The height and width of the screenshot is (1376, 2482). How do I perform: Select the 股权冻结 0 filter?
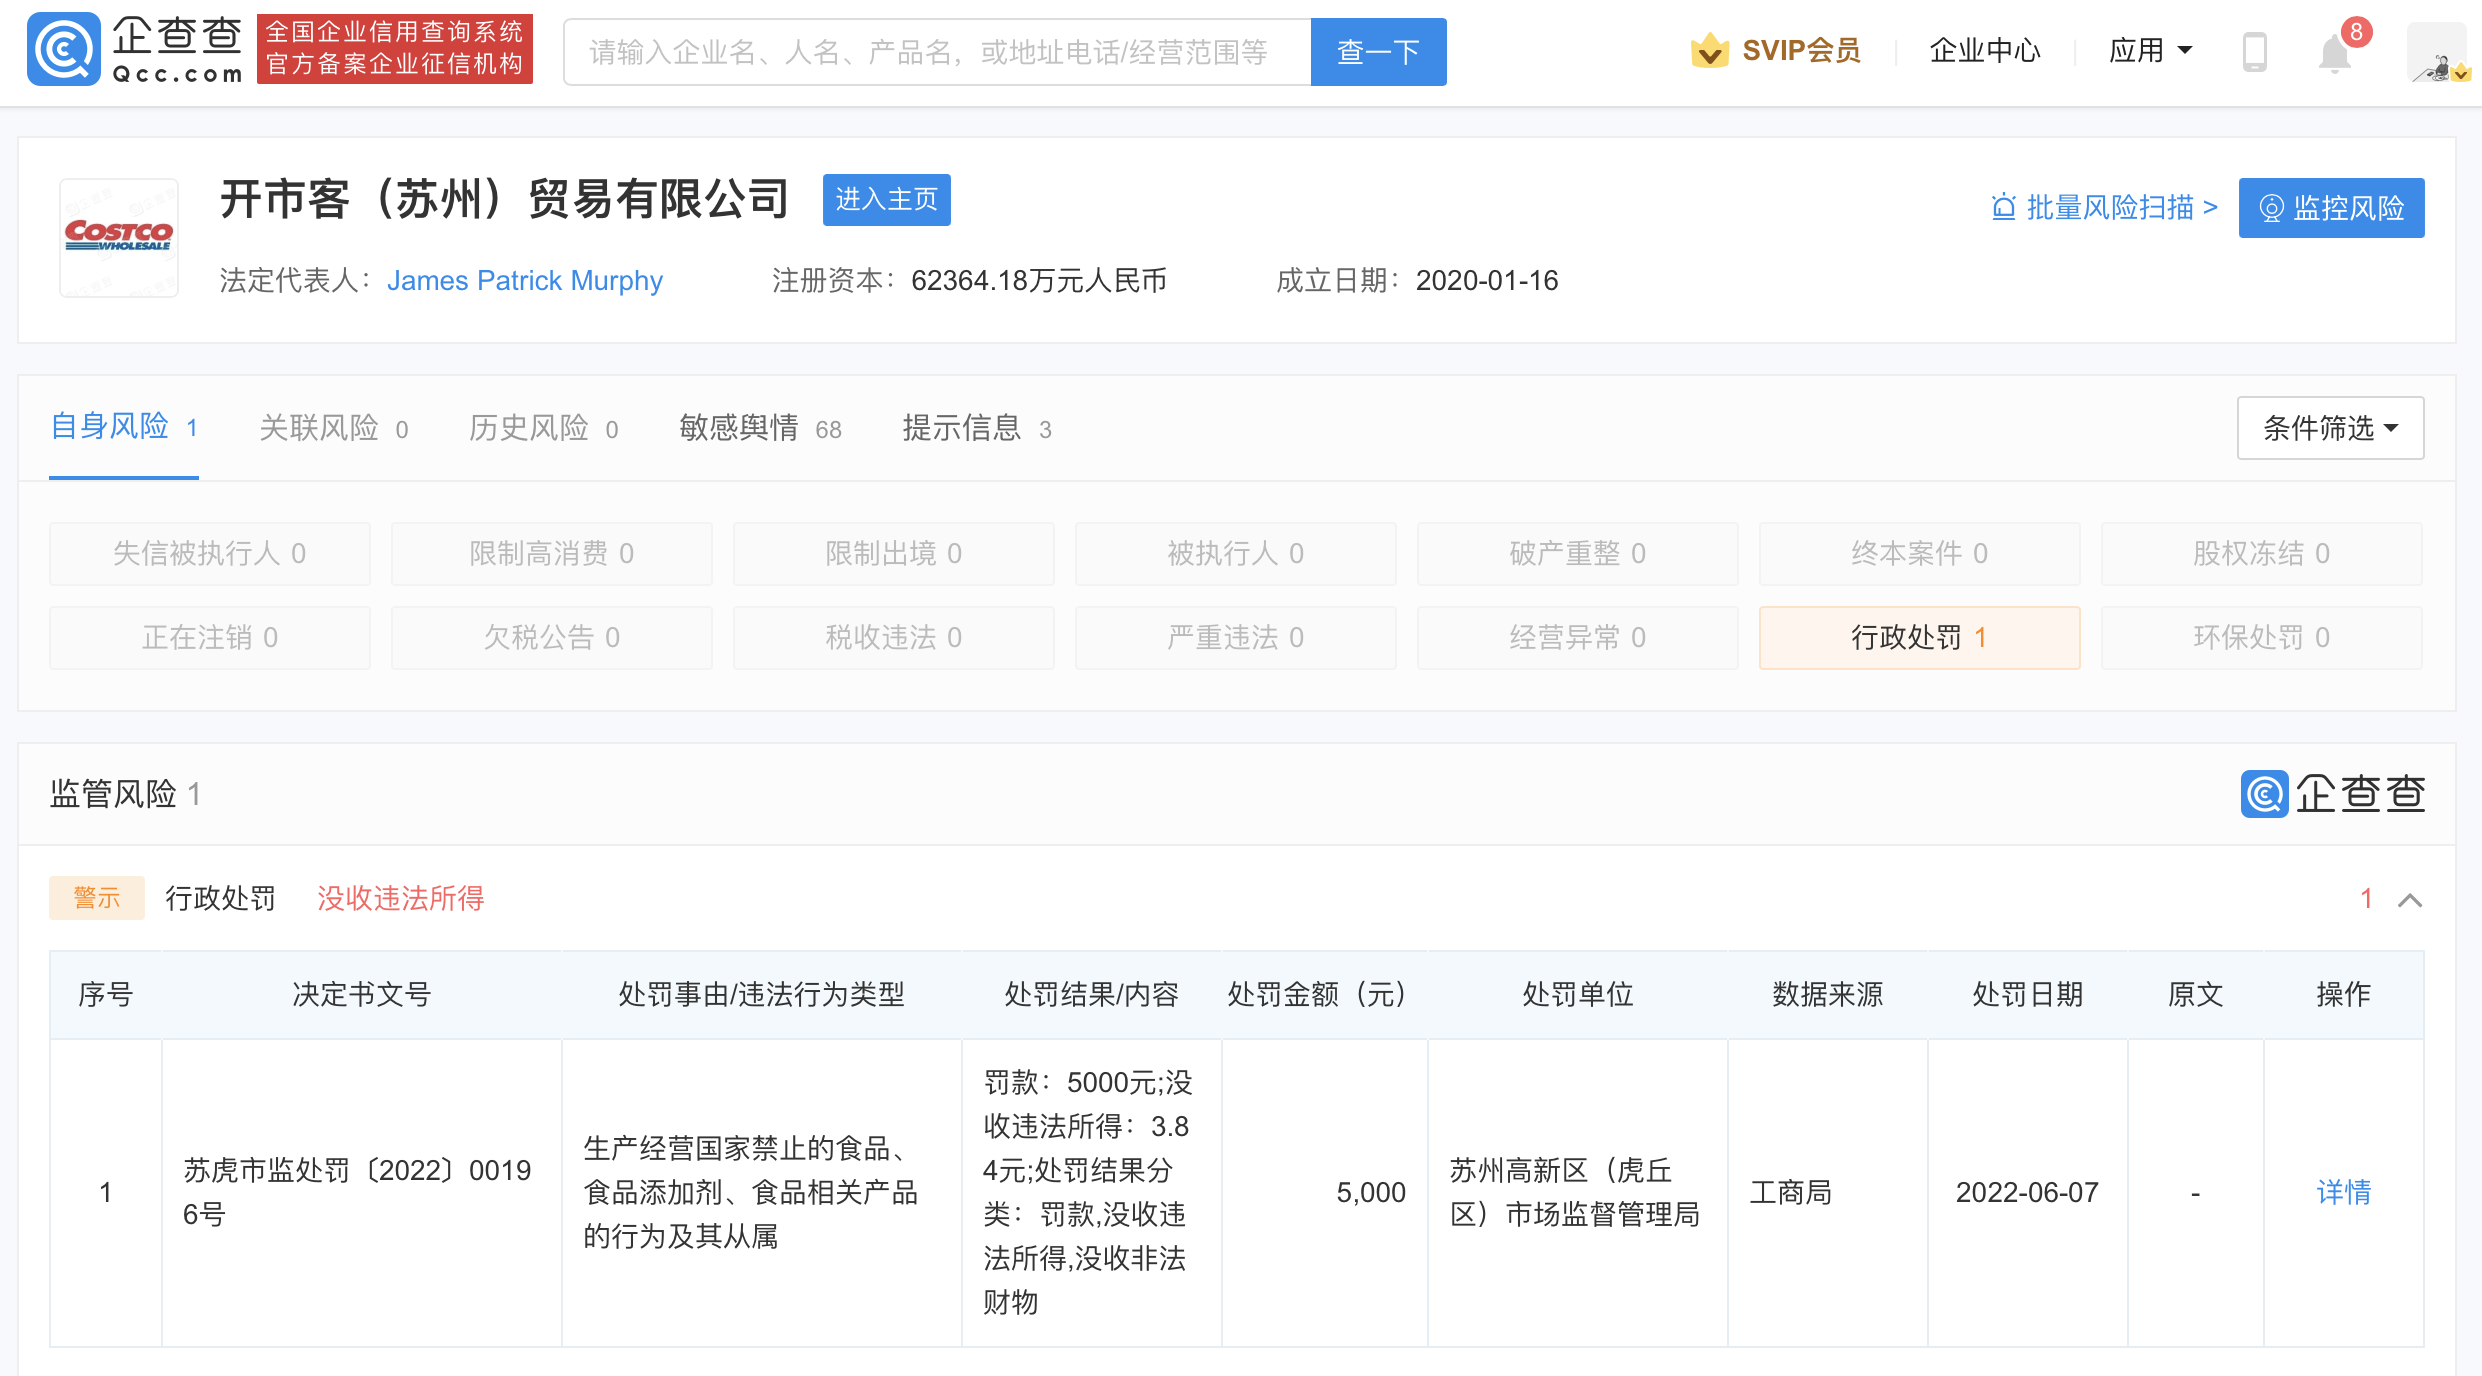pyautogui.click(x=2262, y=554)
